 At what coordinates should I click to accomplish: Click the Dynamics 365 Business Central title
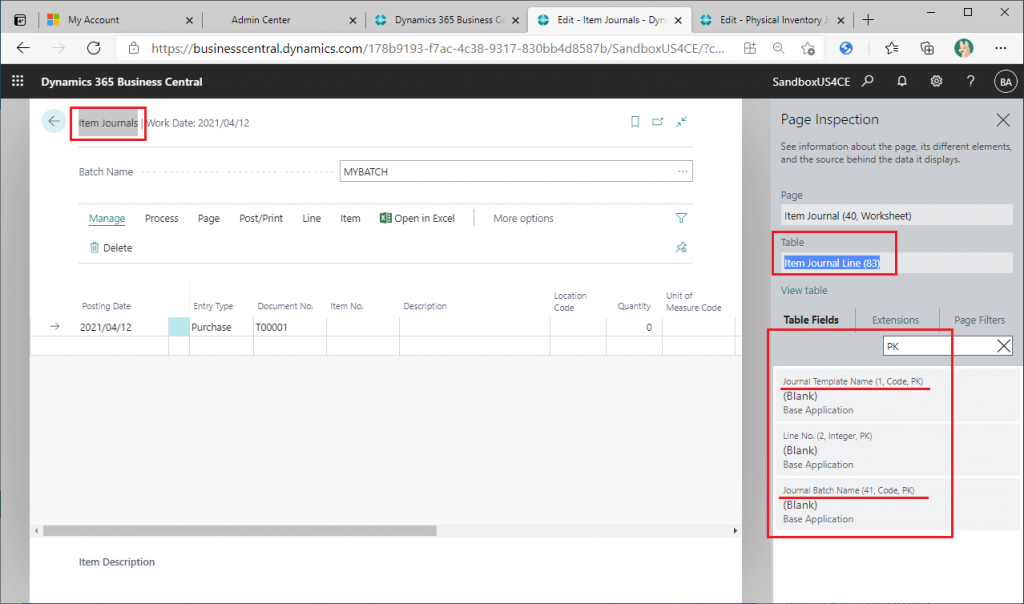coord(121,82)
